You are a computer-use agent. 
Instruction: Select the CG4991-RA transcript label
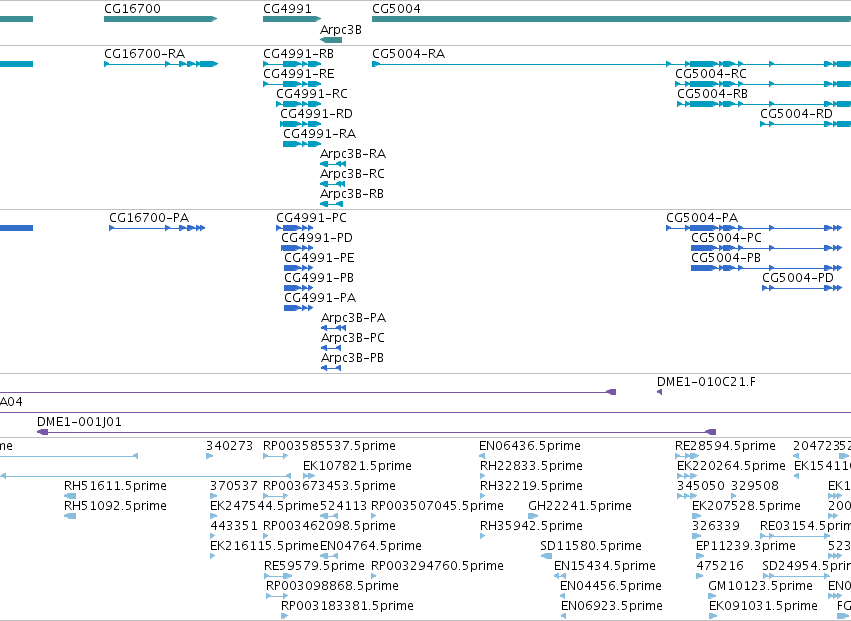point(320,134)
